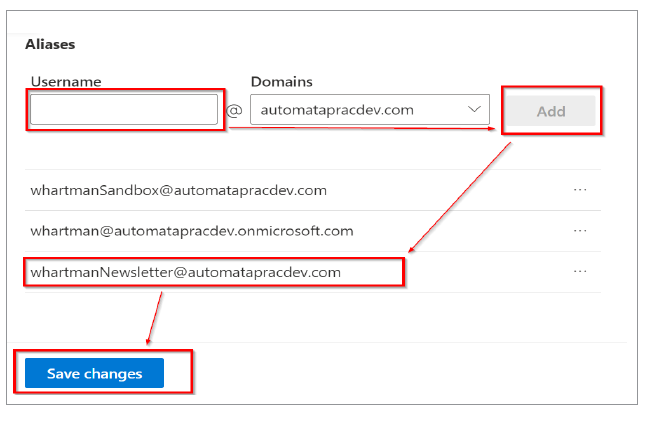Click the Save changes button

tap(95, 374)
